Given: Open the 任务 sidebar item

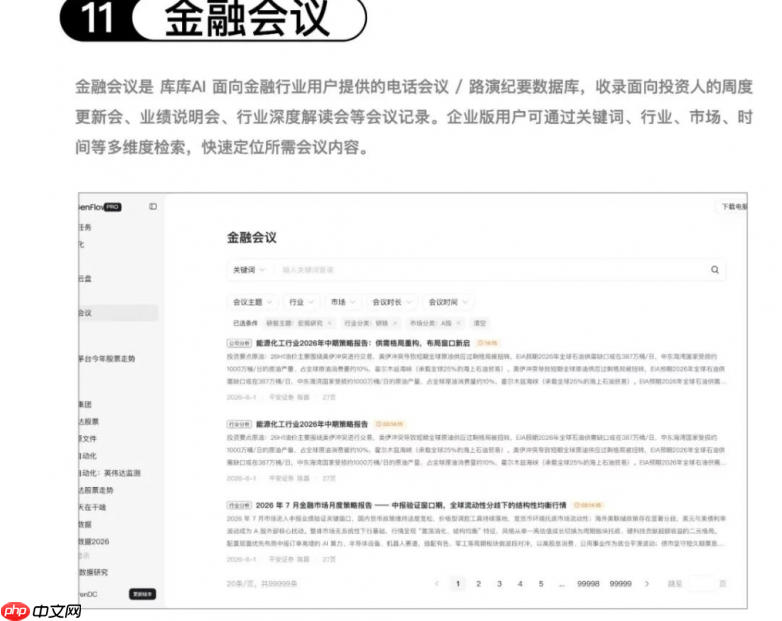Looking at the screenshot, I should 85,227.
